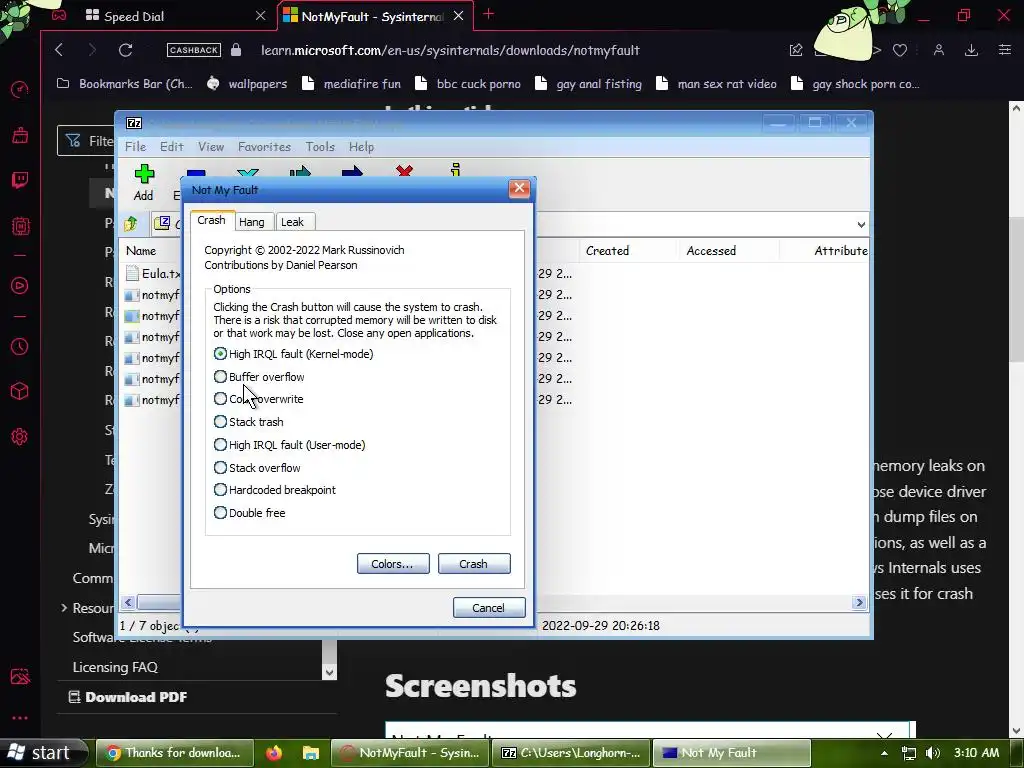The width and height of the screenshot is (1024, 768).
Task: Open the wallpapers bookmark
Action: click(247, 84)
